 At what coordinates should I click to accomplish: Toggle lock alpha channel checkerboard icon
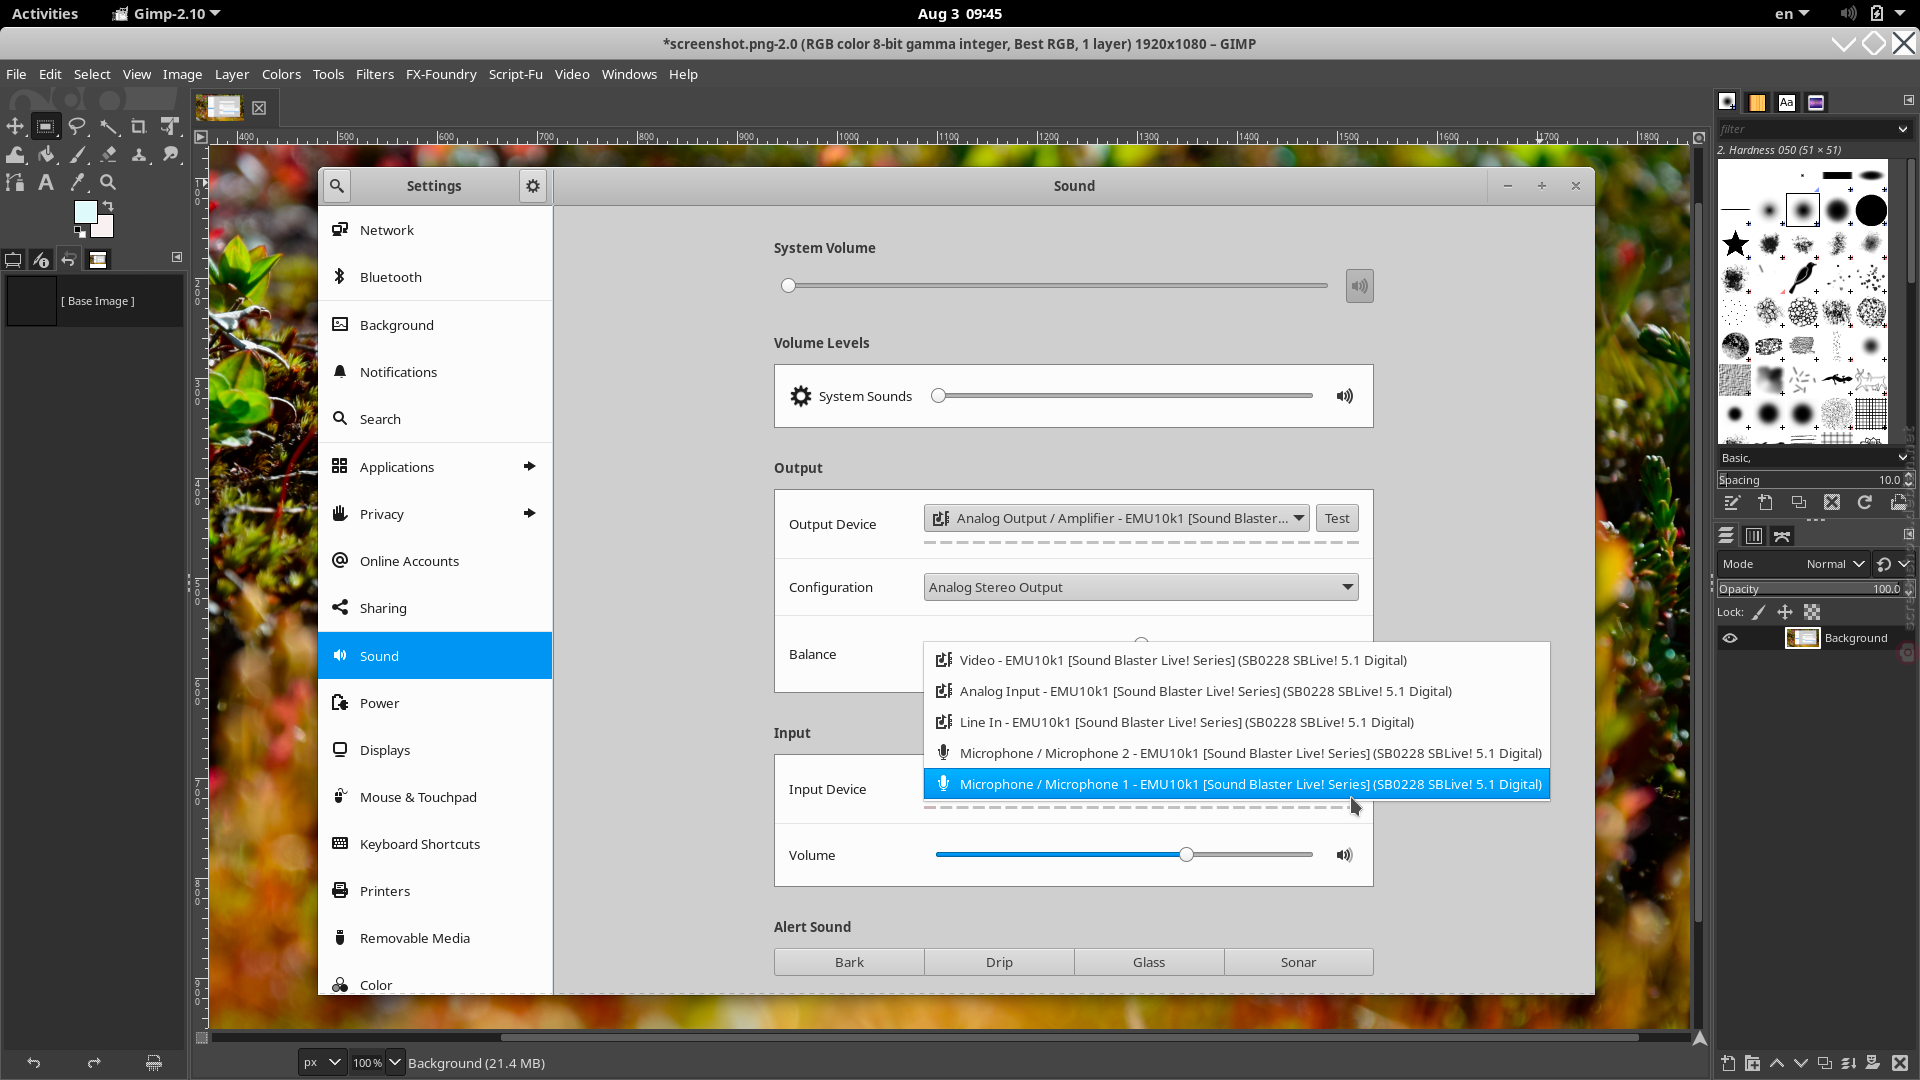[1812, 612]
